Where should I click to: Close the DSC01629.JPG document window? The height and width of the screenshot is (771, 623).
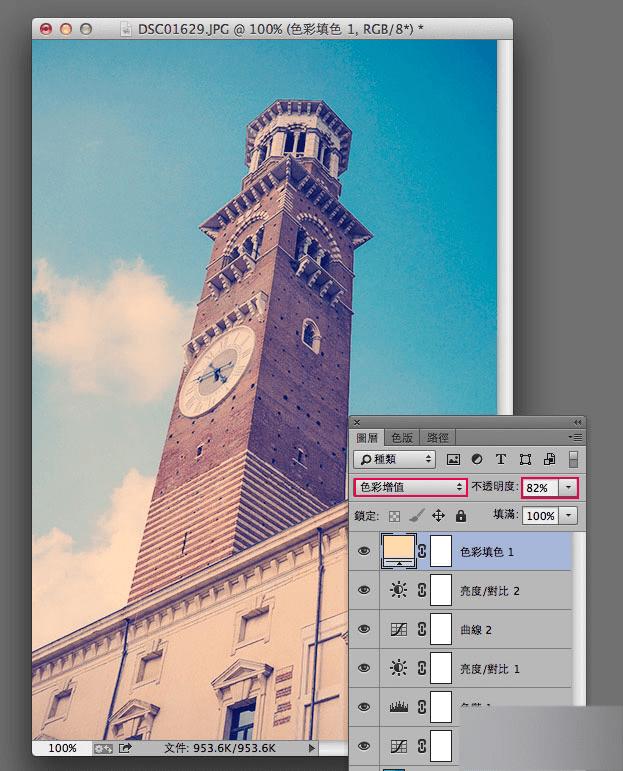[x=45, y=30]
